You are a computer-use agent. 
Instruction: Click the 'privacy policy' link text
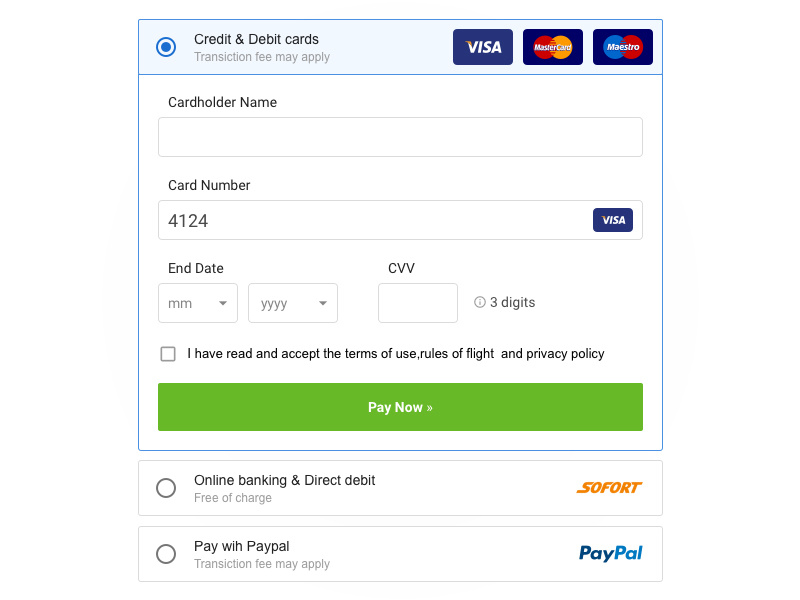click(565, 354)
